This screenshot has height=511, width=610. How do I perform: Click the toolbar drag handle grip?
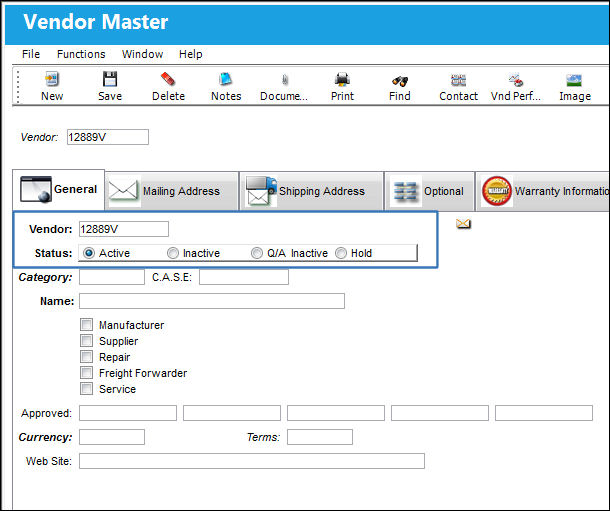(x=18, y=86)
